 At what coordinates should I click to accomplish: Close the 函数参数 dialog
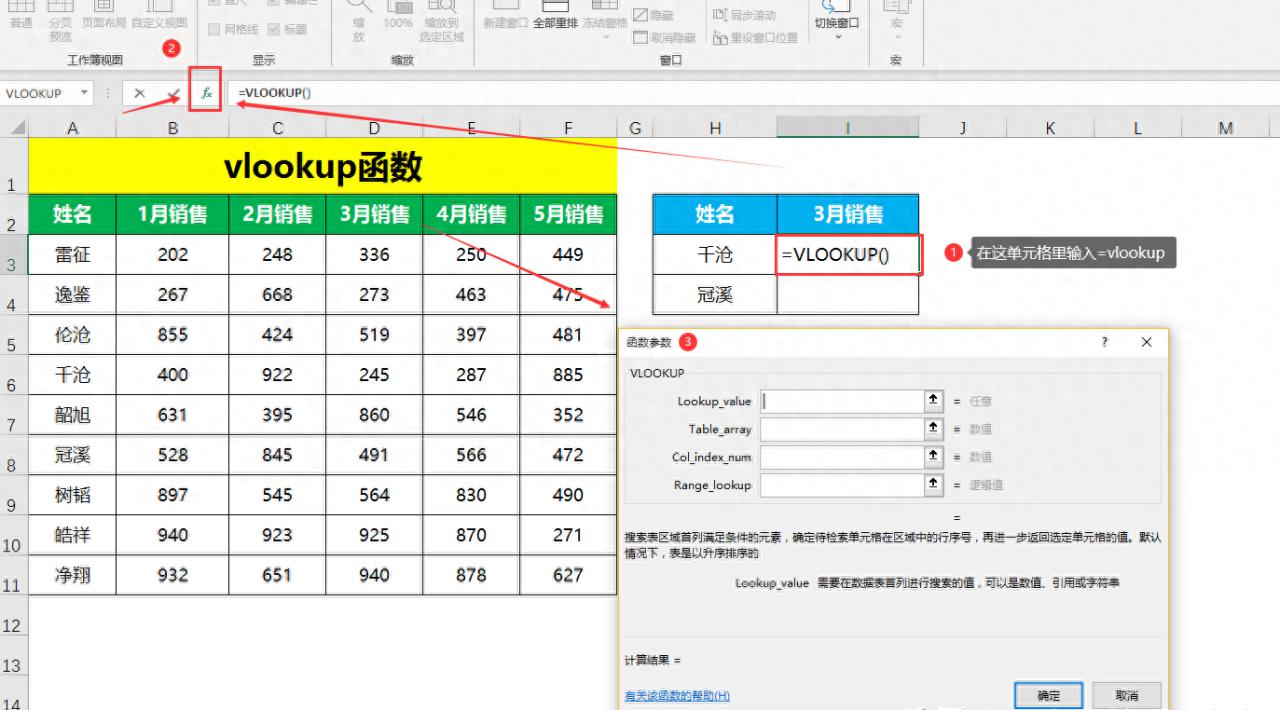(x=1147, y=342)
